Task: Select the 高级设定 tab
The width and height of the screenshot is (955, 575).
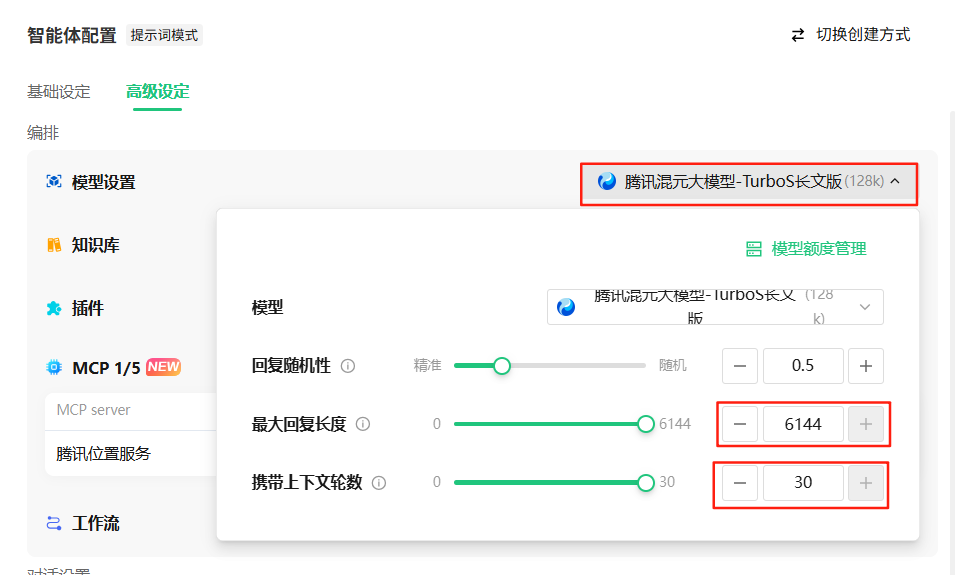Action: [x=157, y=92]
